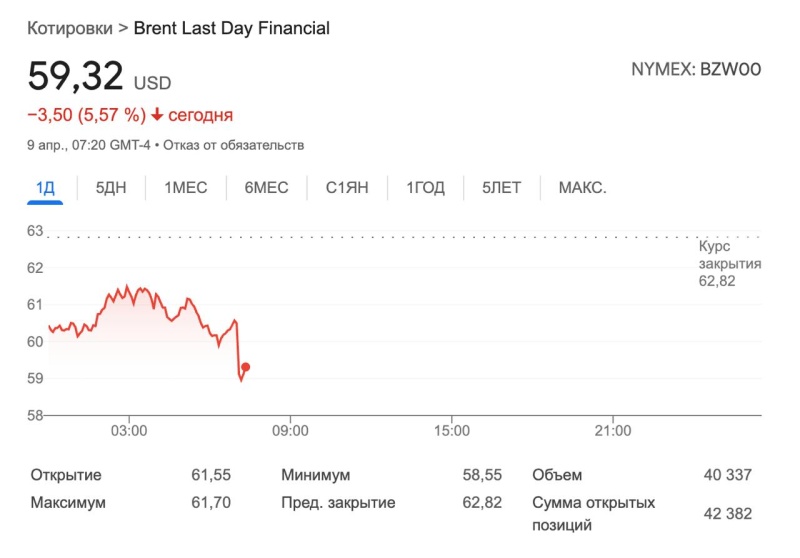
Task: Click the Объем volume value 40 337
Action: (727, 475)
